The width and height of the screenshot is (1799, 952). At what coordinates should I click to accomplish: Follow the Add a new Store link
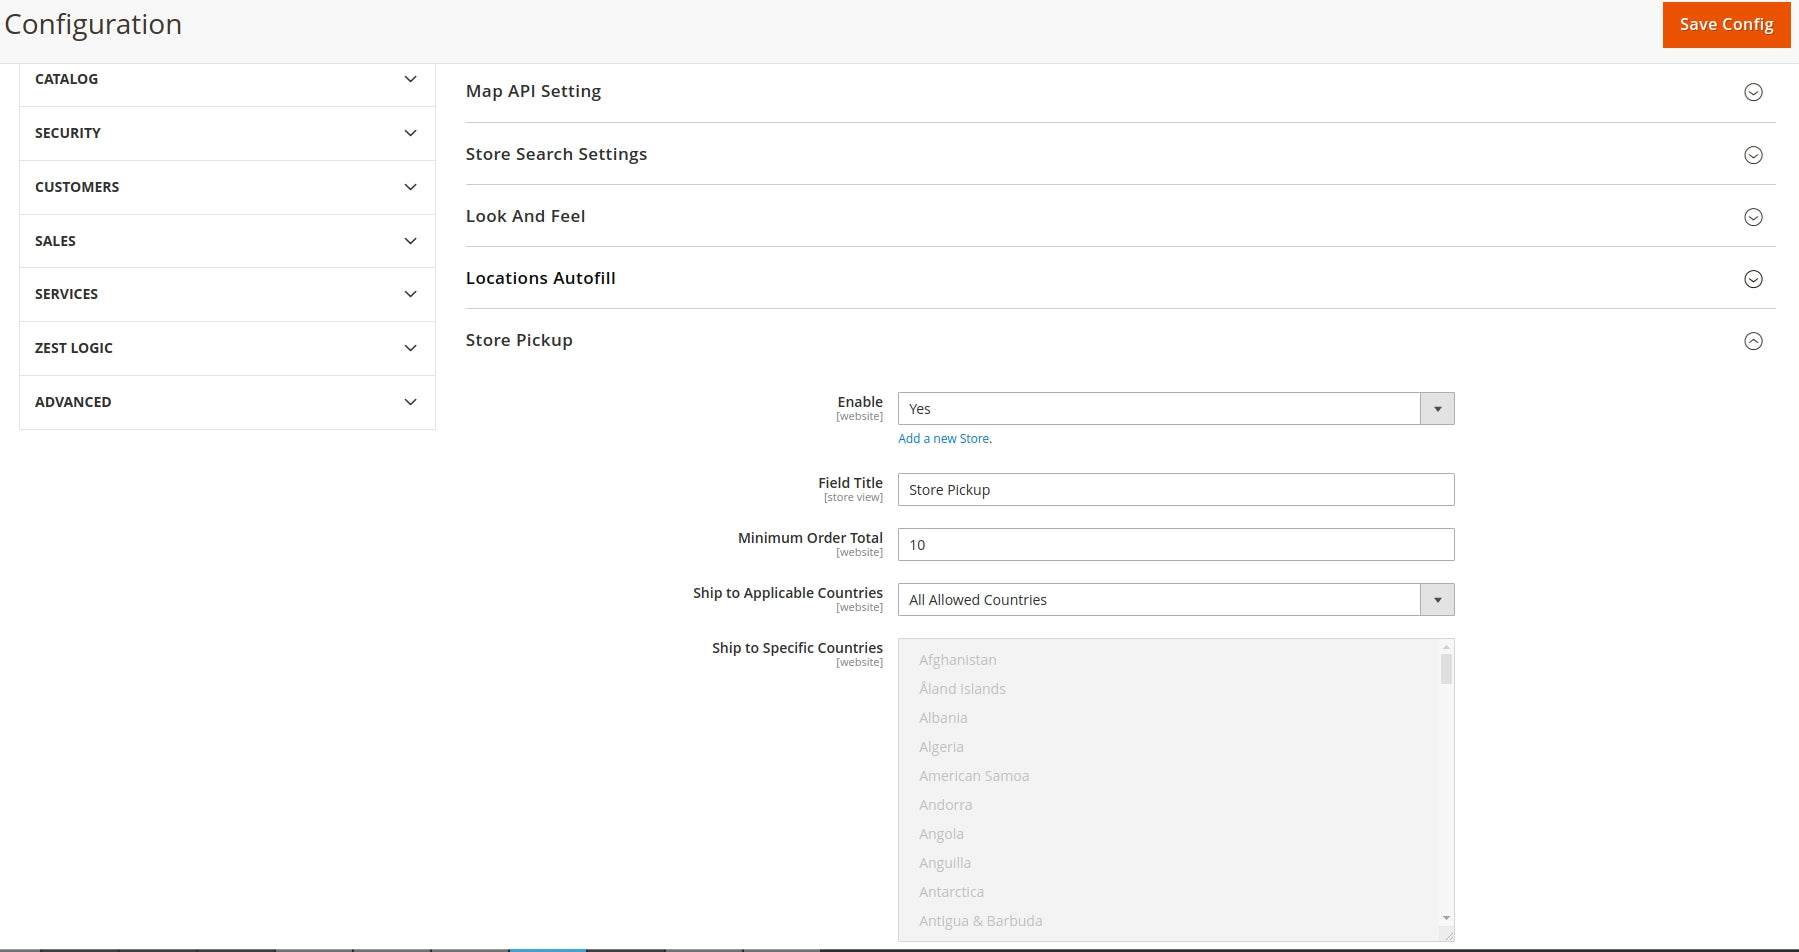coord(944,438)
